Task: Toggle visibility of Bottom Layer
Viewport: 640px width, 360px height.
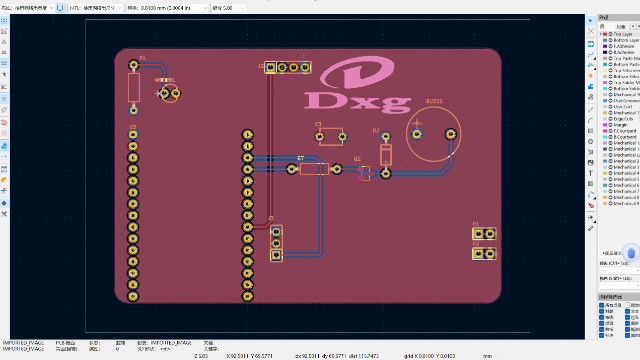Action: [x=611, y=40]
